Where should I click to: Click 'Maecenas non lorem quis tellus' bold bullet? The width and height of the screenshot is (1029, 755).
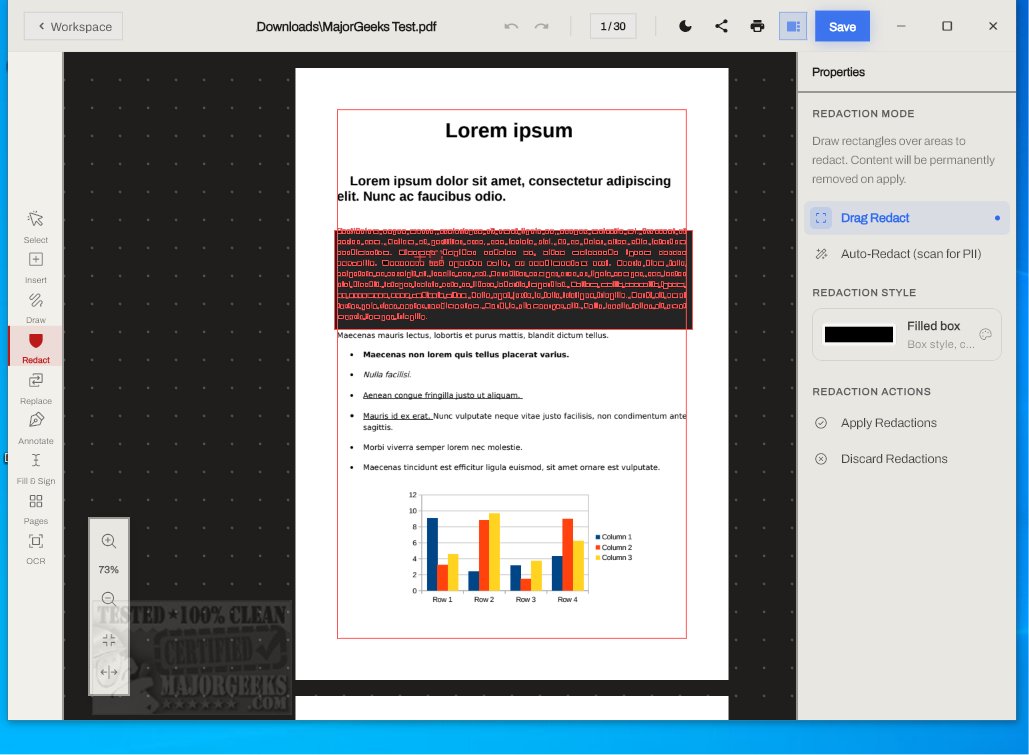(466, 355)
